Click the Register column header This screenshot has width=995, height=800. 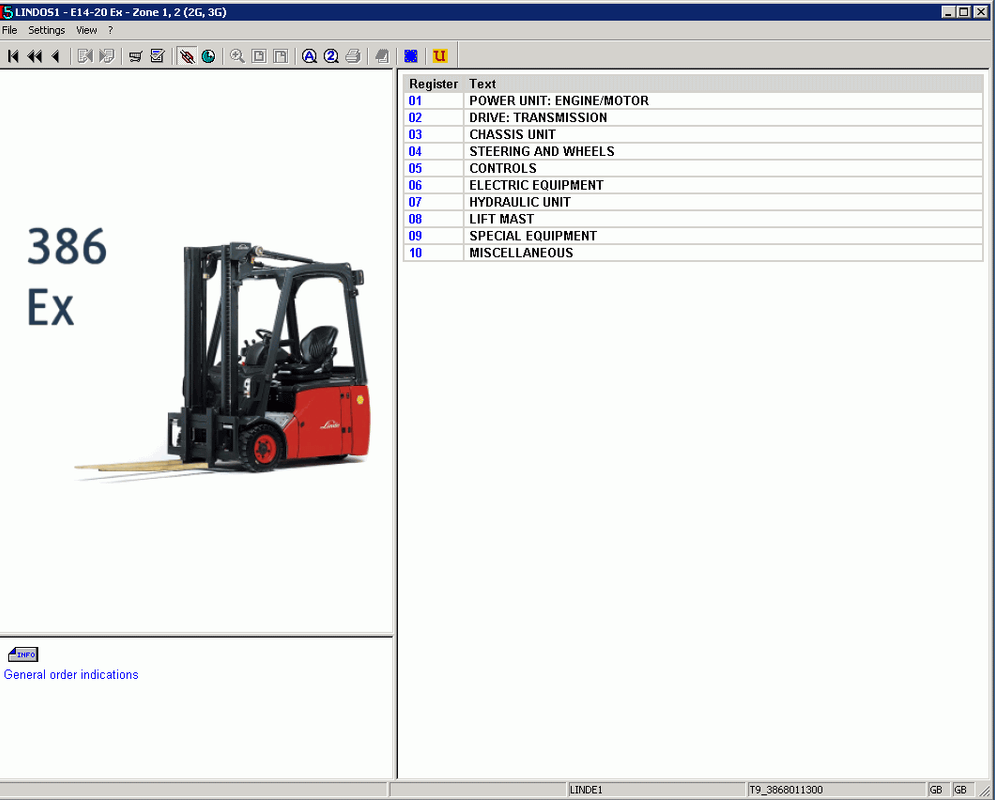click(433, 84)
